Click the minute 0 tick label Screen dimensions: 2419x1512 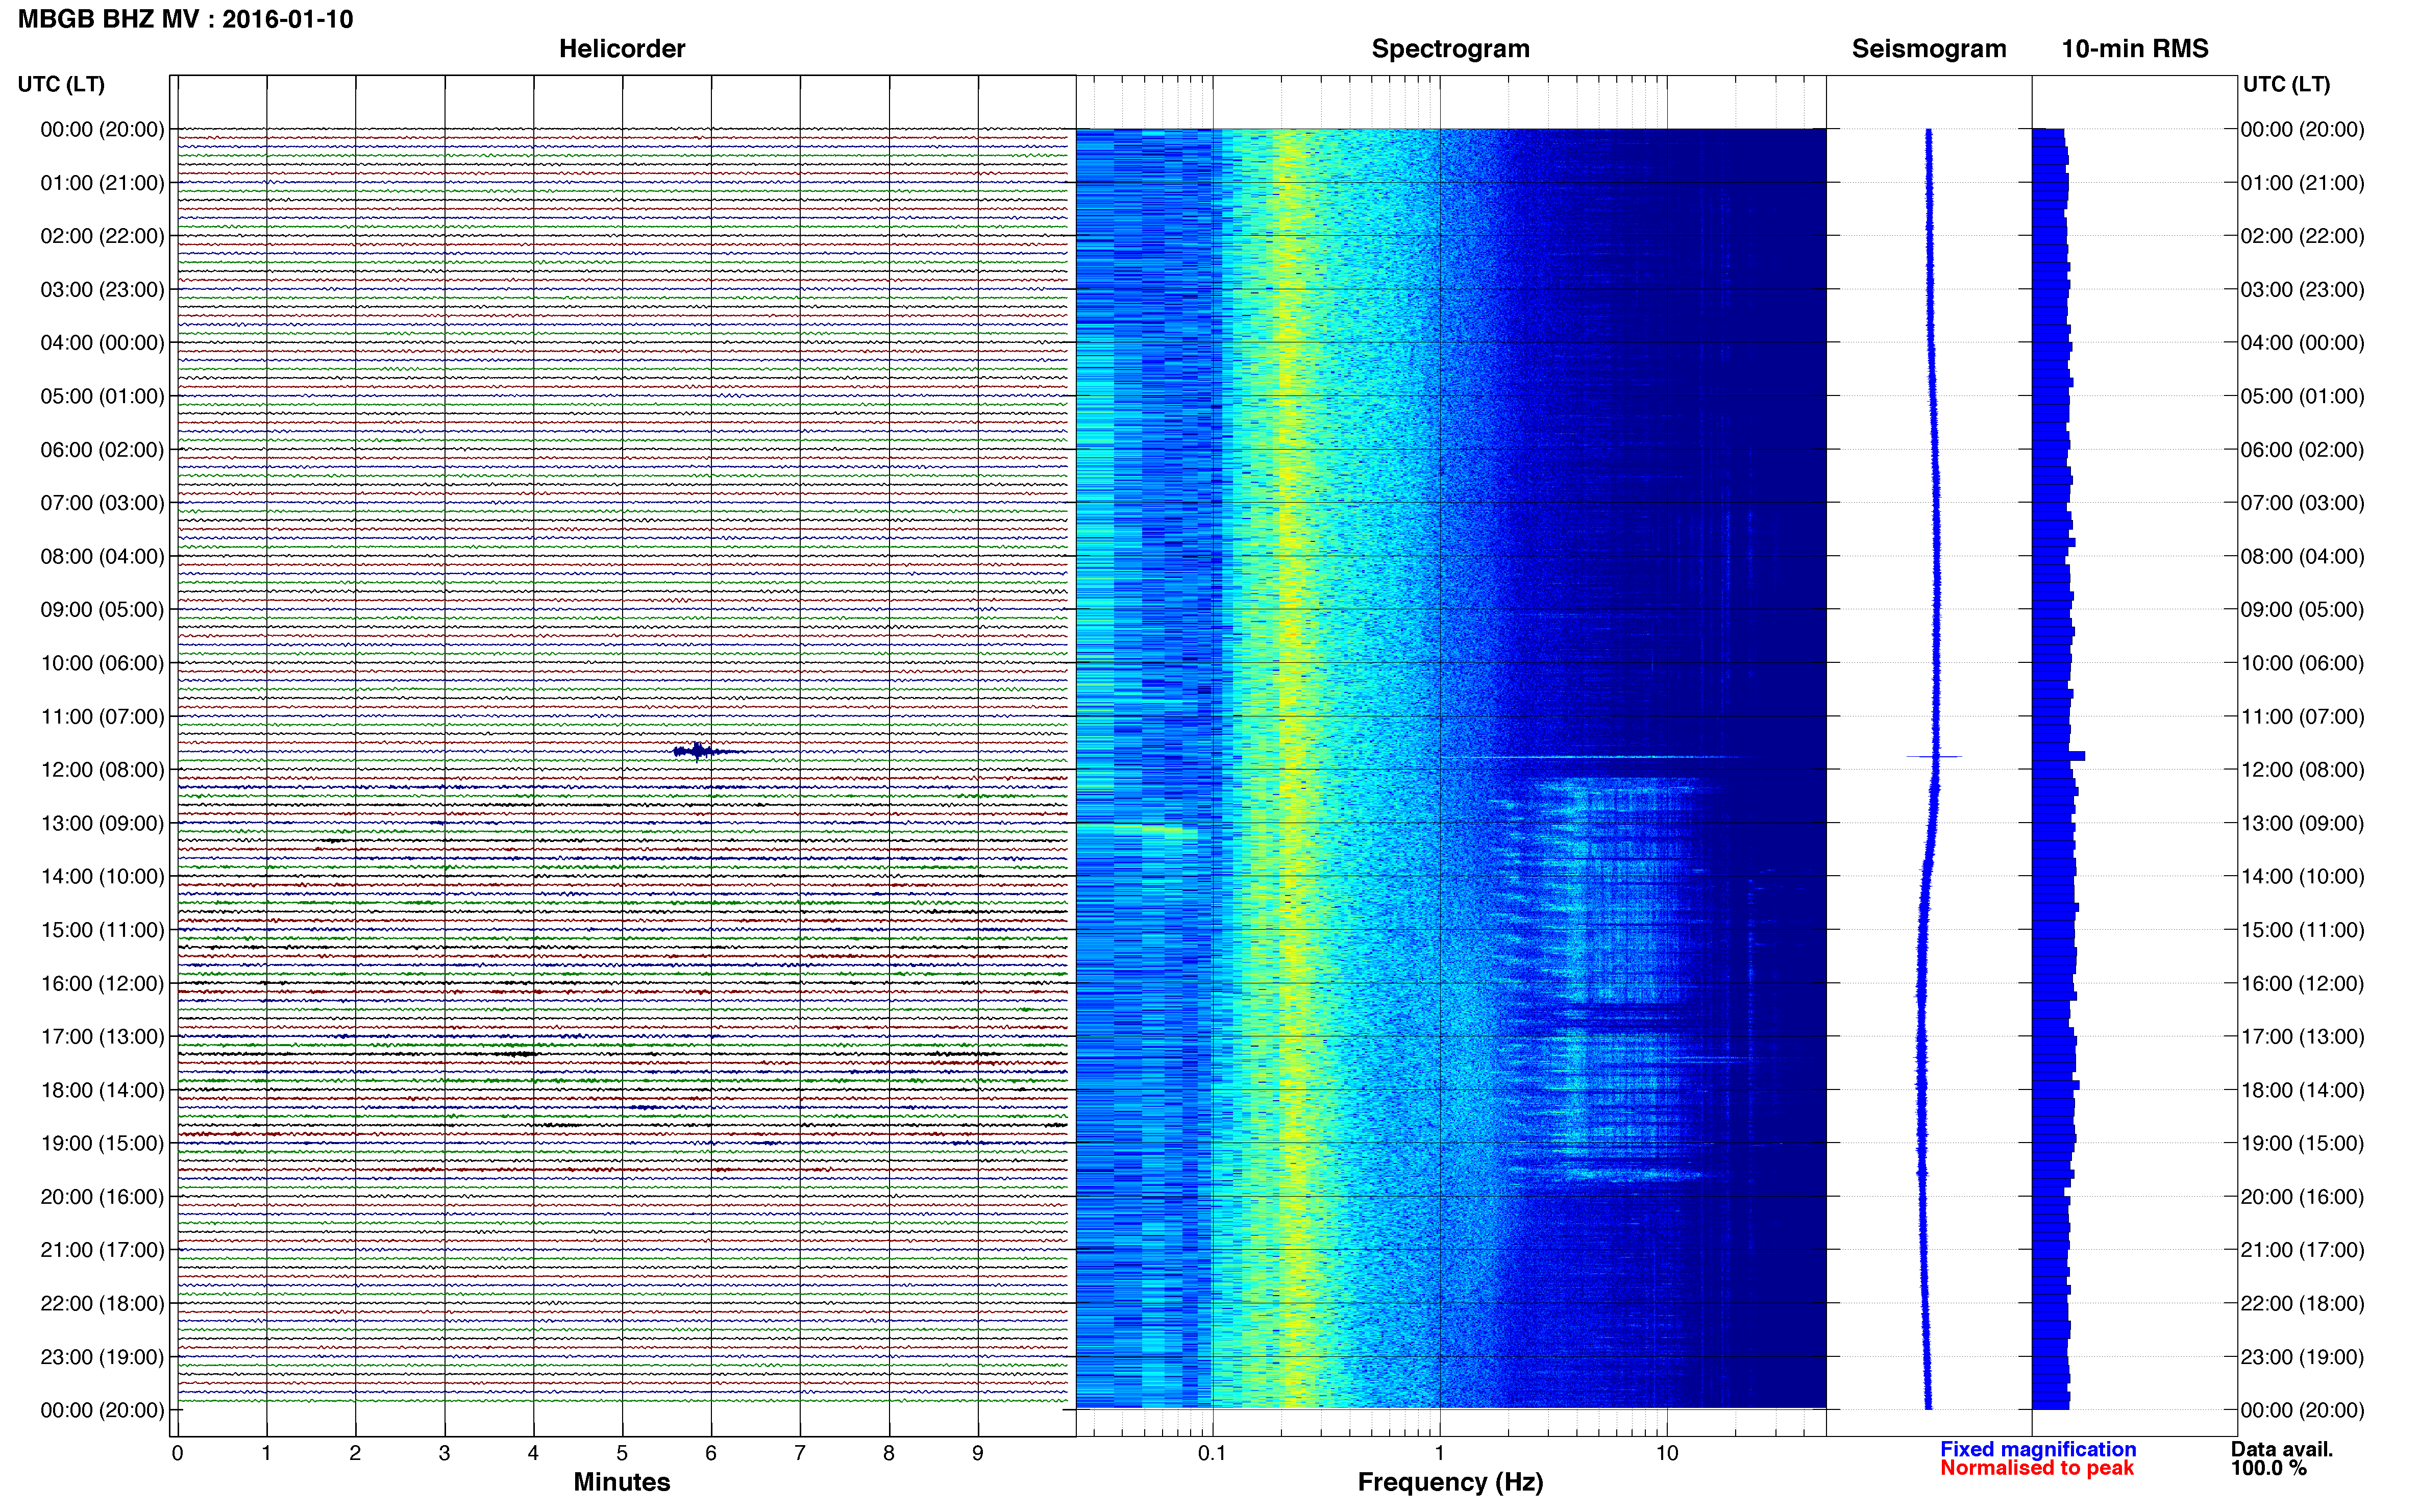177,1453
